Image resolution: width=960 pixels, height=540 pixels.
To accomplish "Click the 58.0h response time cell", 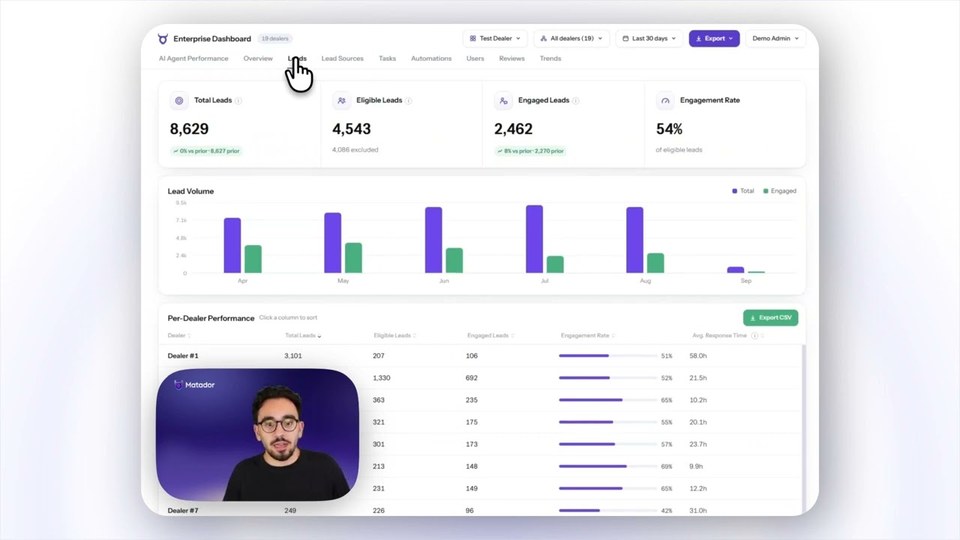I will 698,356.
